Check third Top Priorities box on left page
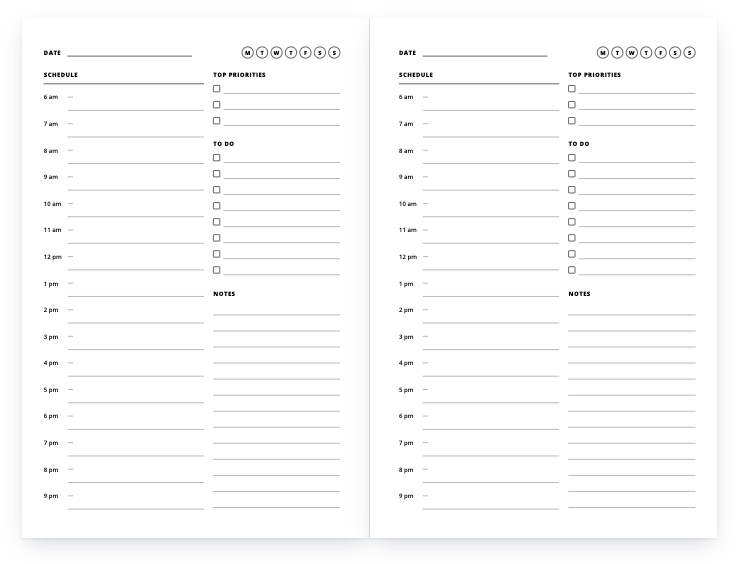The width and height of the screenshot is (739, 564). pos(217,121)
